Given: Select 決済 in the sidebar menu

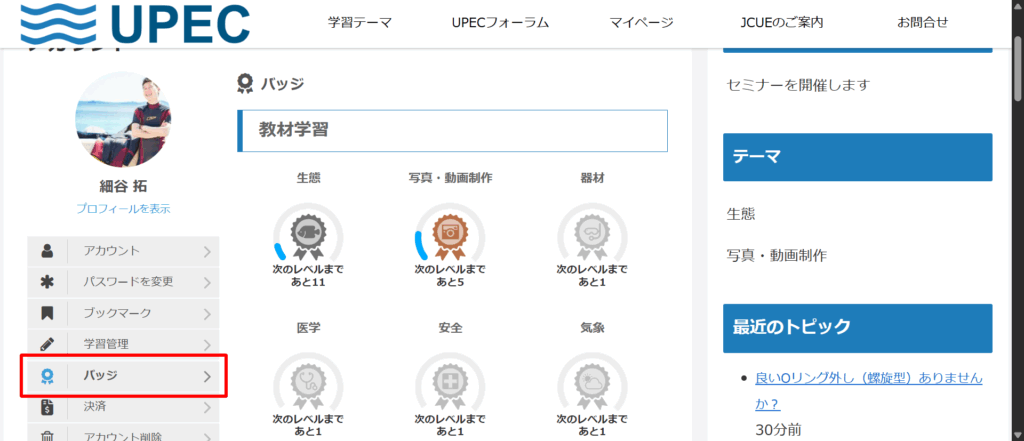Looking at the screenshot, I should (x=95, y=407).
